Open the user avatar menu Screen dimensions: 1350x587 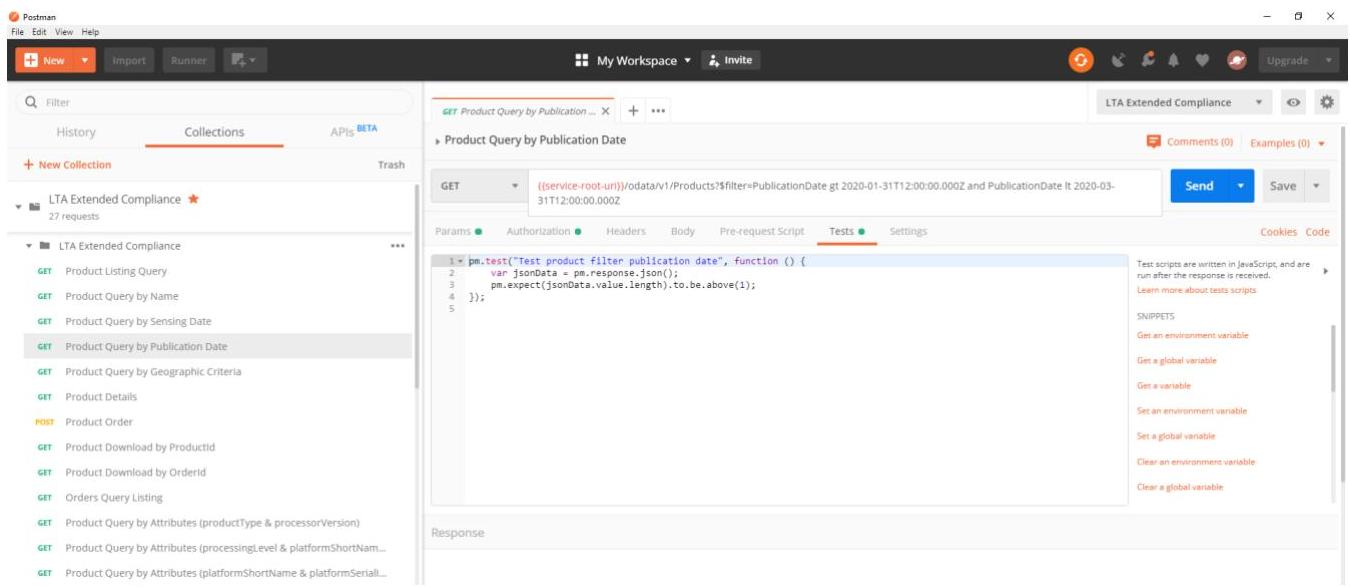click(x=1237, y=60)
